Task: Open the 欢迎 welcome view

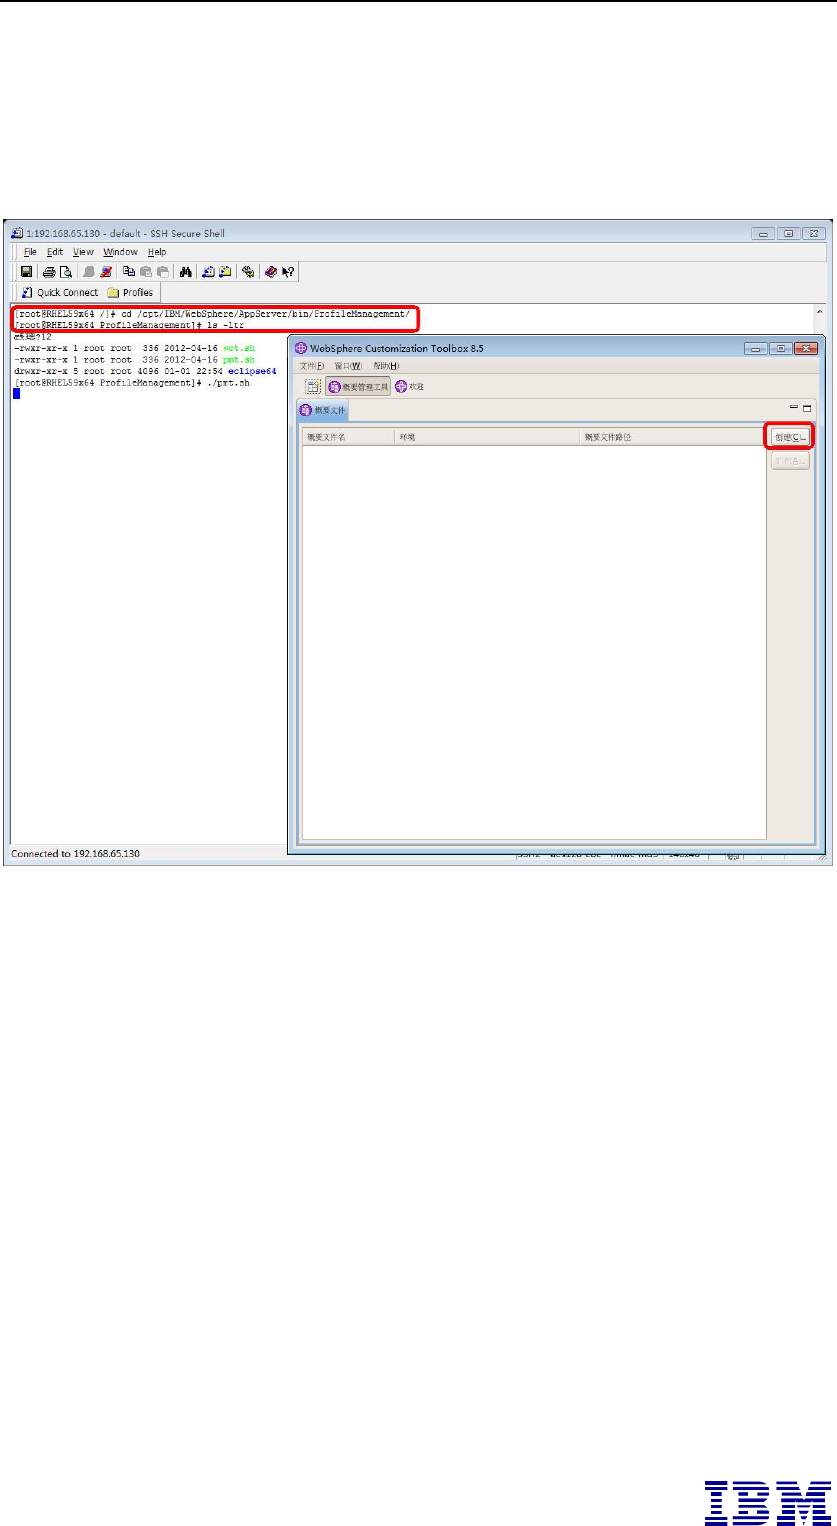Action: click(410, 386)
